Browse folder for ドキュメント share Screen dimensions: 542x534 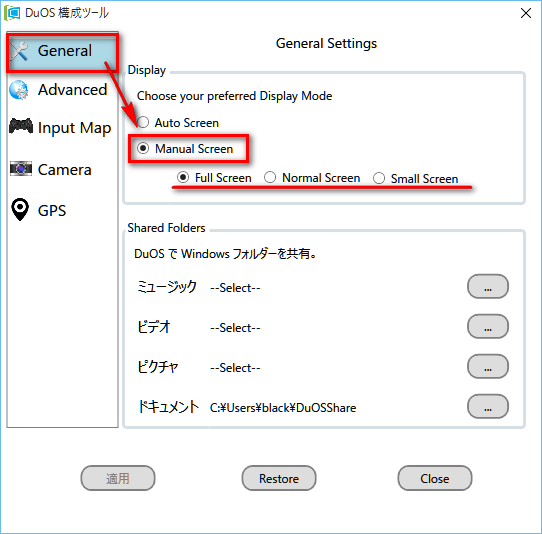click(x=488, y=406)
